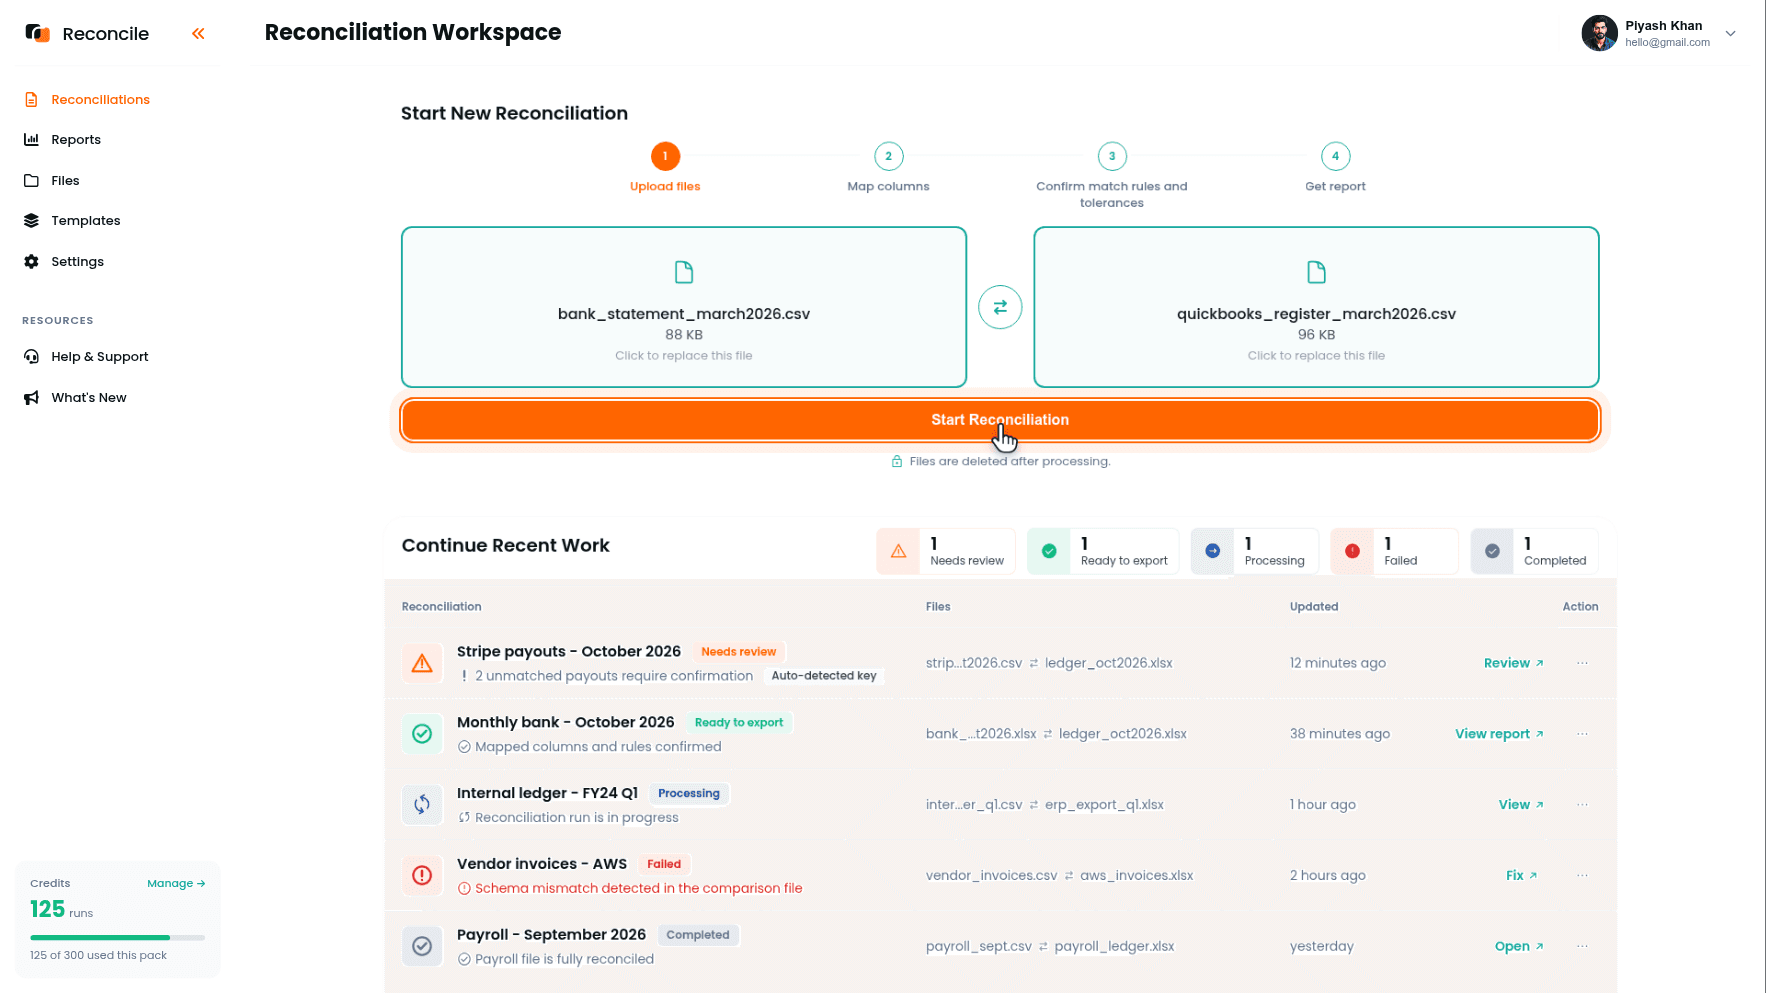
Task: Click the Internal ledger sync icon
Action: coord(422,804)
